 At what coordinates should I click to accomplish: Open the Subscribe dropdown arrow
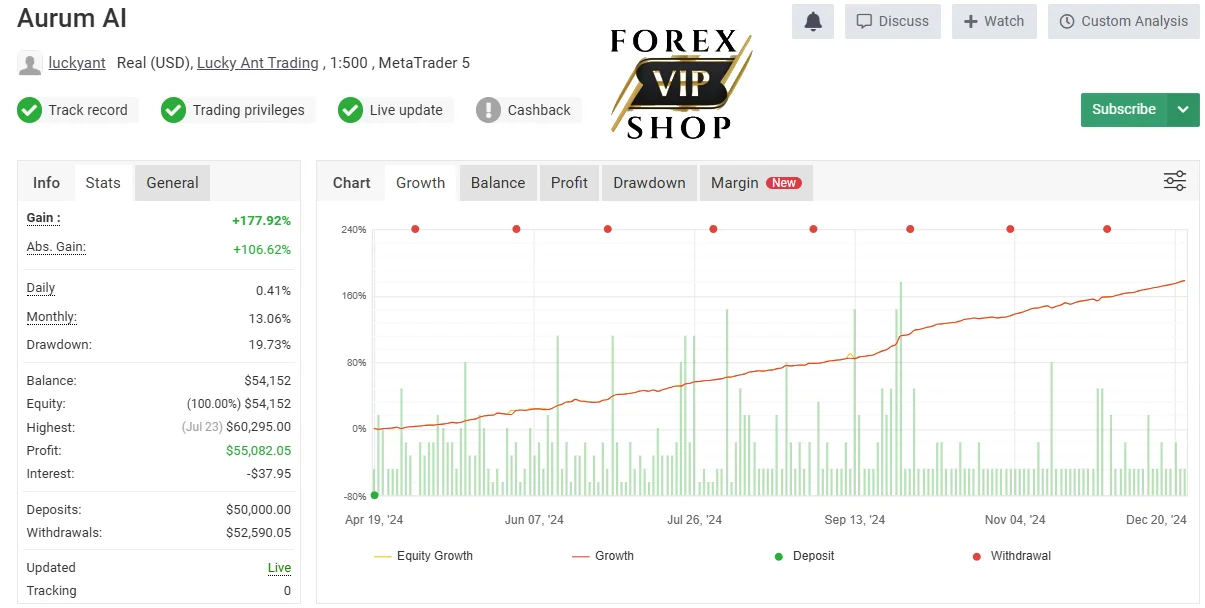click(x=1183, y=109)
